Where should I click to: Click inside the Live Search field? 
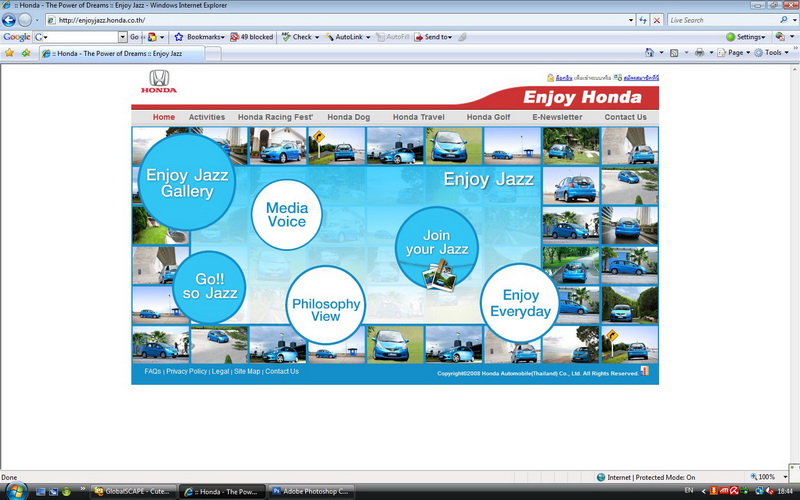coord(723,20)
